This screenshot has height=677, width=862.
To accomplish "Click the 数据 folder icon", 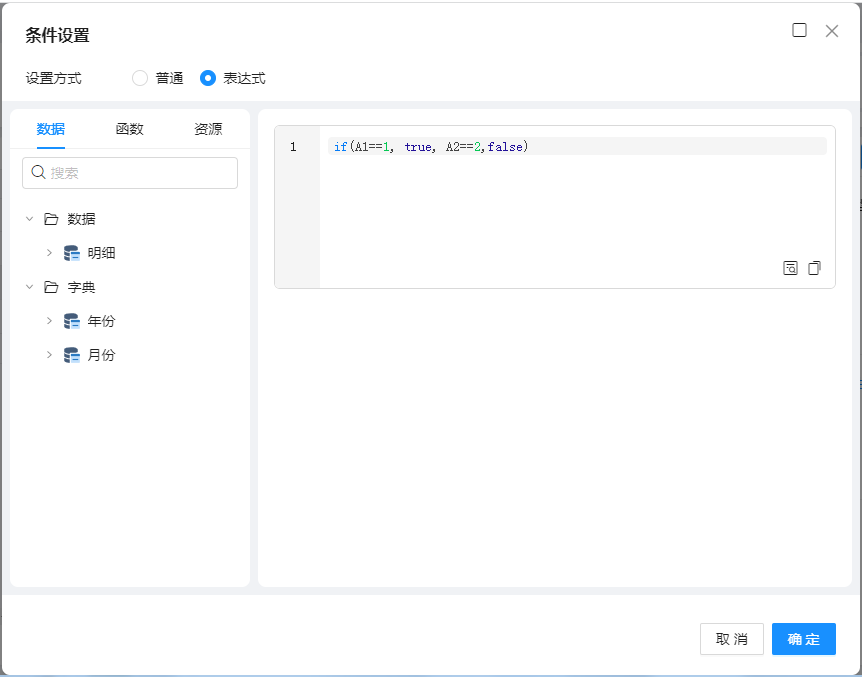I will tap(51, 219).
